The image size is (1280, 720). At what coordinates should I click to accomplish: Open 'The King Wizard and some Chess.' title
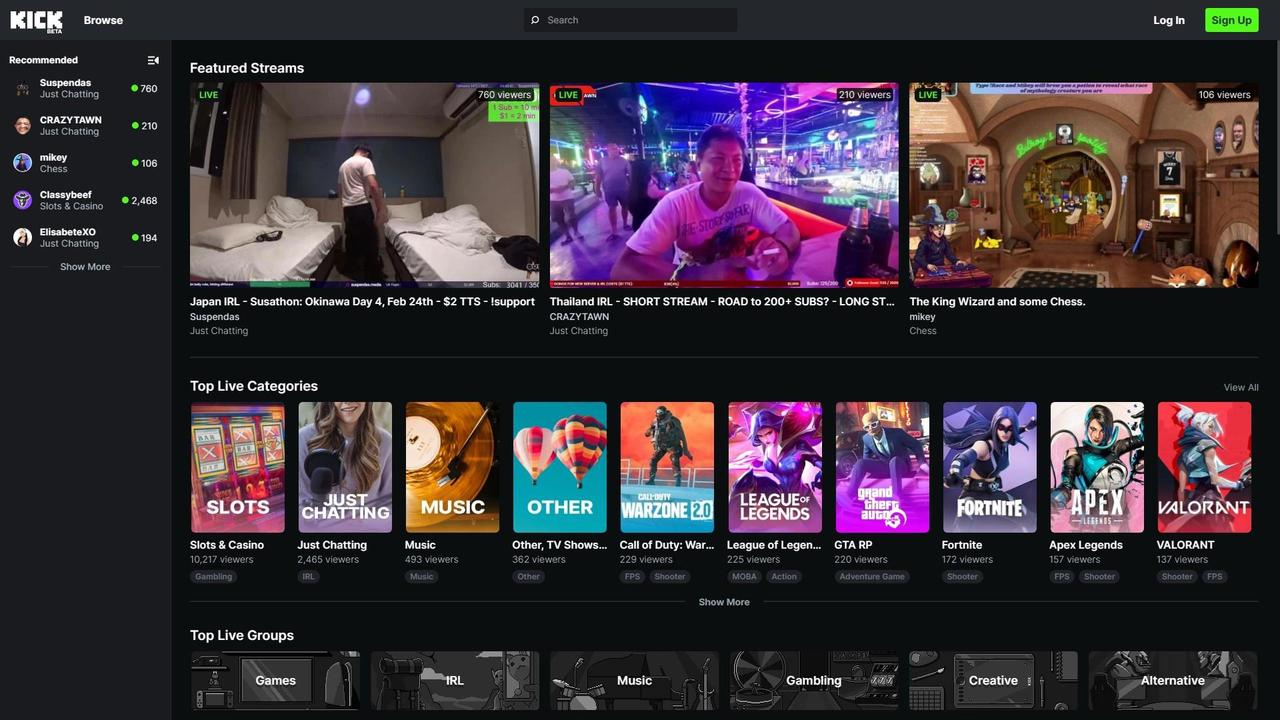pyautogui.click(x=997, y=301)
